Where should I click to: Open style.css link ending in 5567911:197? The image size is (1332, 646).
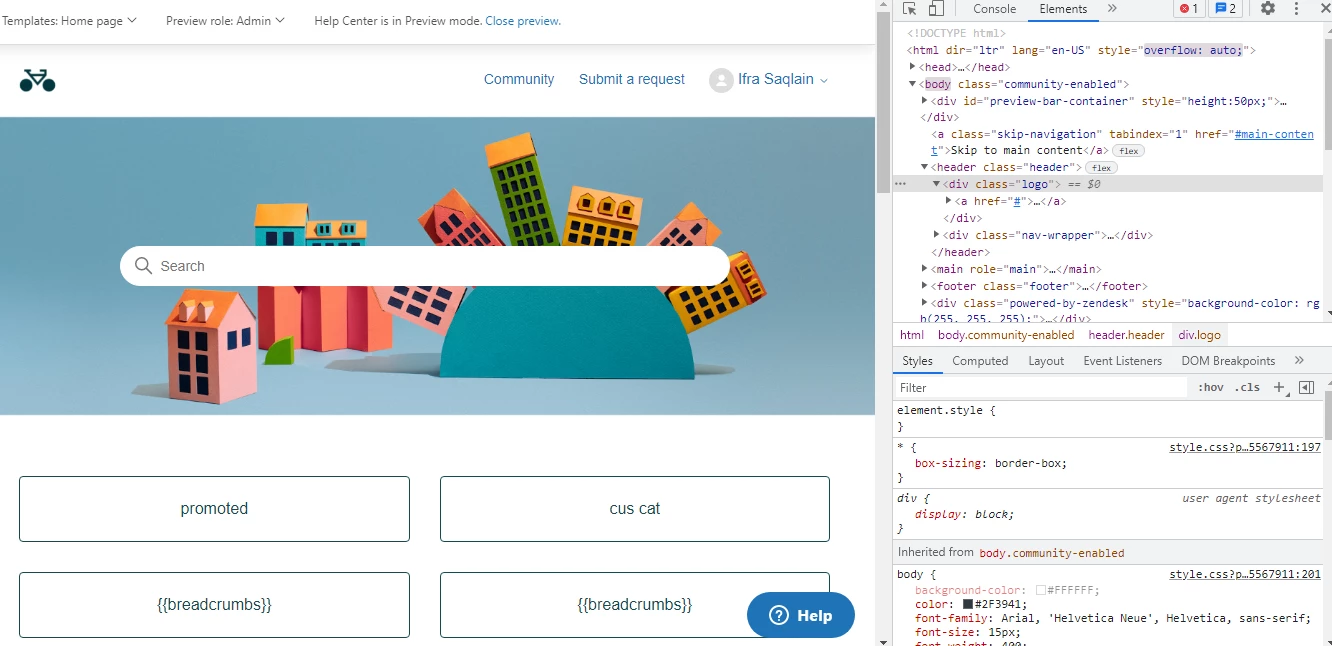[x=1245, y=447]
